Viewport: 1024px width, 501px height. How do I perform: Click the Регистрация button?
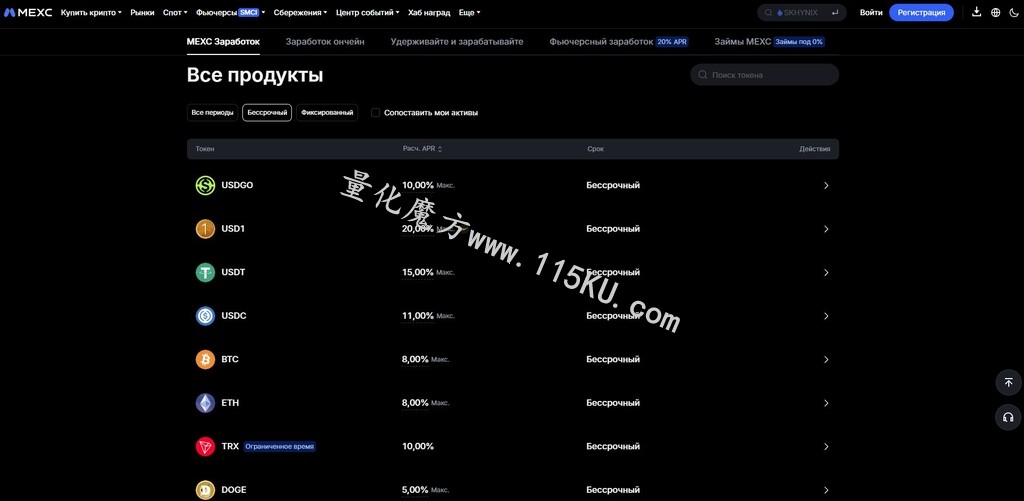(x=921, y=12)
